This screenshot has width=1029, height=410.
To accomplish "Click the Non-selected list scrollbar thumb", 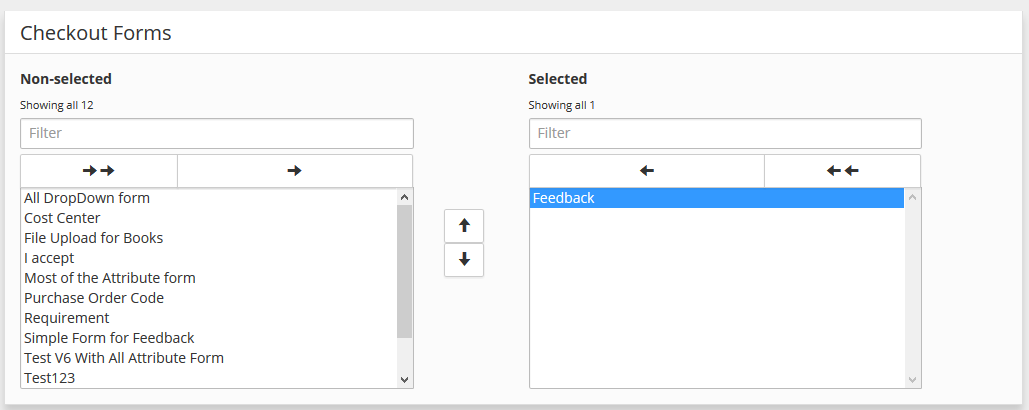I will coord(404,270).
